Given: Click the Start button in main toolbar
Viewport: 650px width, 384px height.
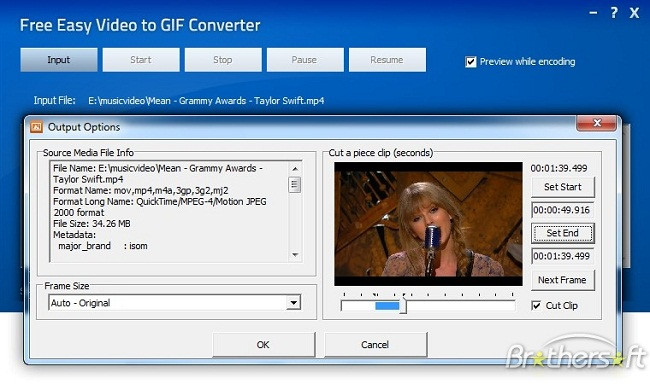Looking at the screenshot, I should [141, 60].
